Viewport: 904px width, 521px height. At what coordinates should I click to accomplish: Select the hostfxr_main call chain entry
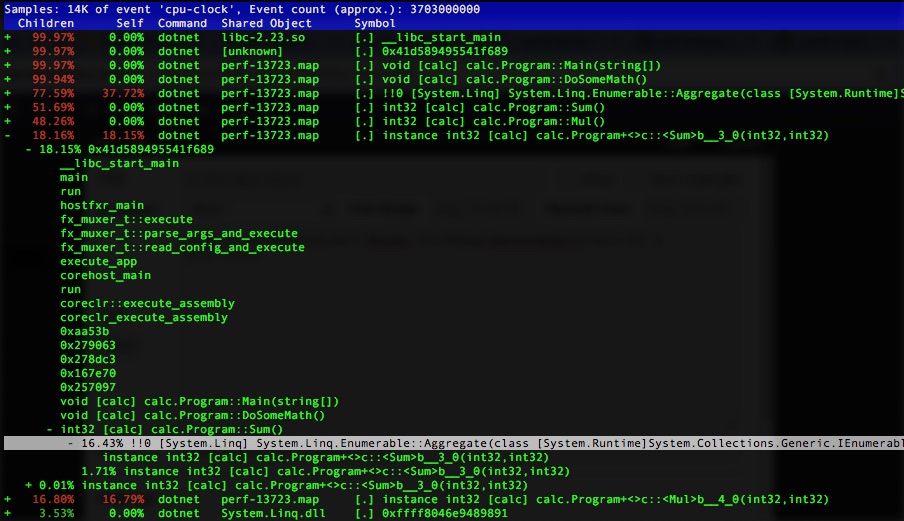click(102, 205)
